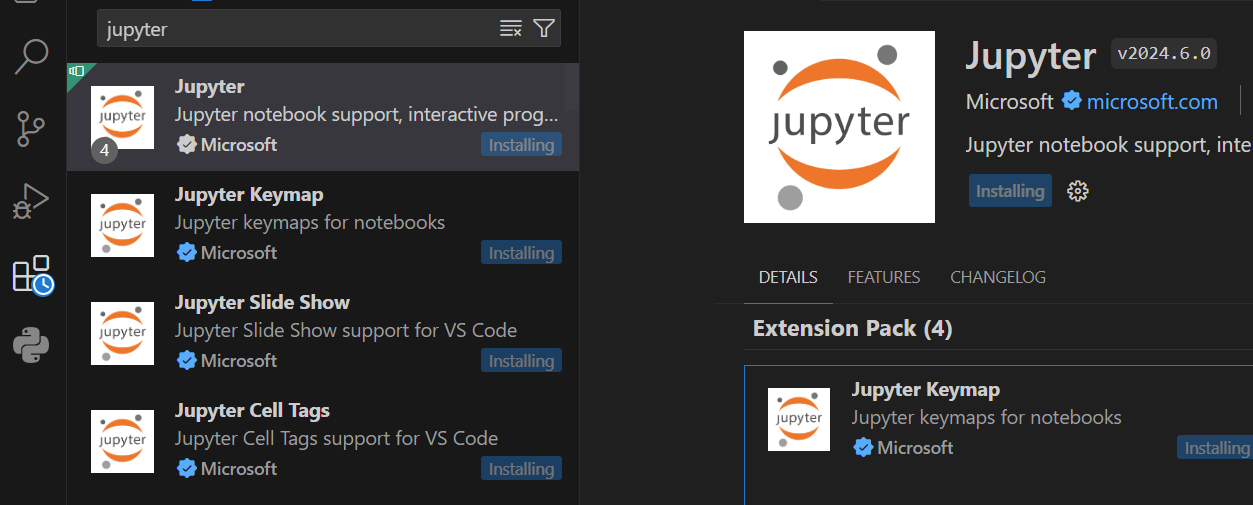Viewport: 1253px width, 505px height.
Task: Click the Jupyter Keymap icon in list
Action: click(122, 225)
